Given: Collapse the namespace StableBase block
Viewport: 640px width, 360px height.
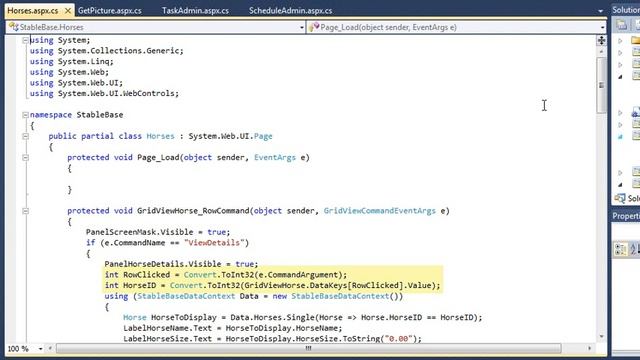Looking at the screenshot, I should click(25, 115).
